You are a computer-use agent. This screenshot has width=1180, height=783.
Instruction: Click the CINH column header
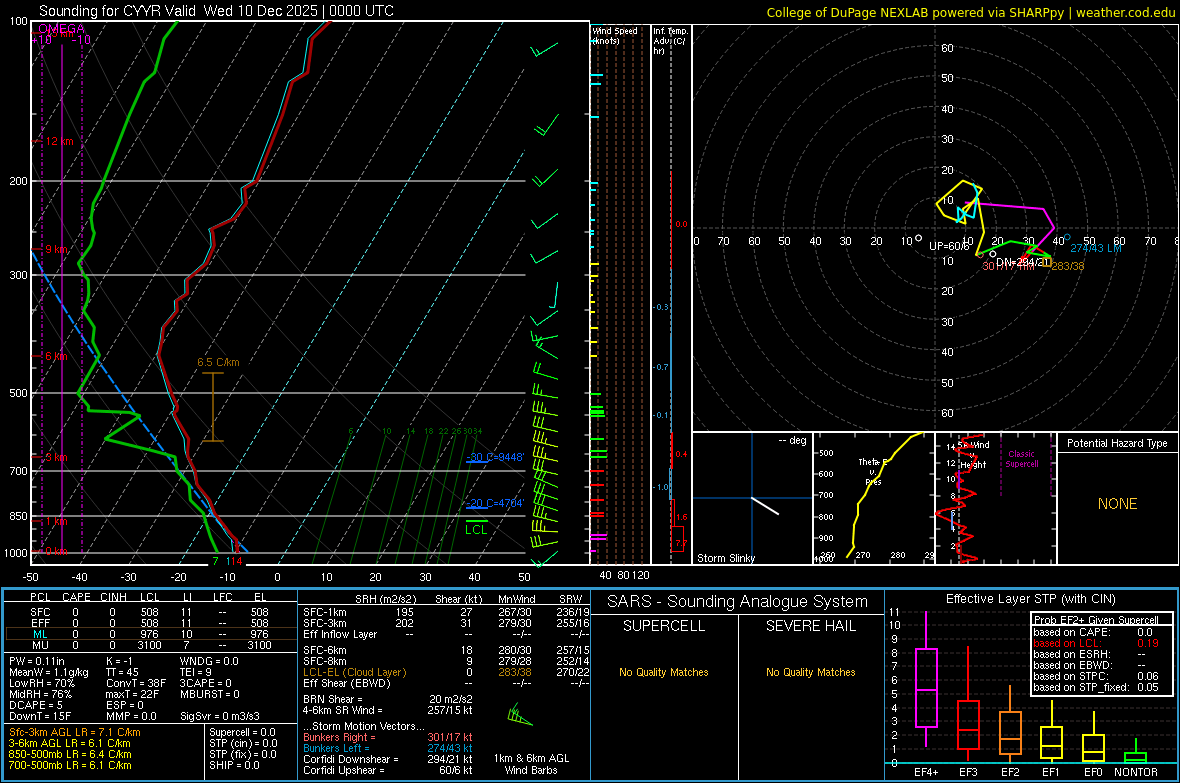(x=114, y=597)
